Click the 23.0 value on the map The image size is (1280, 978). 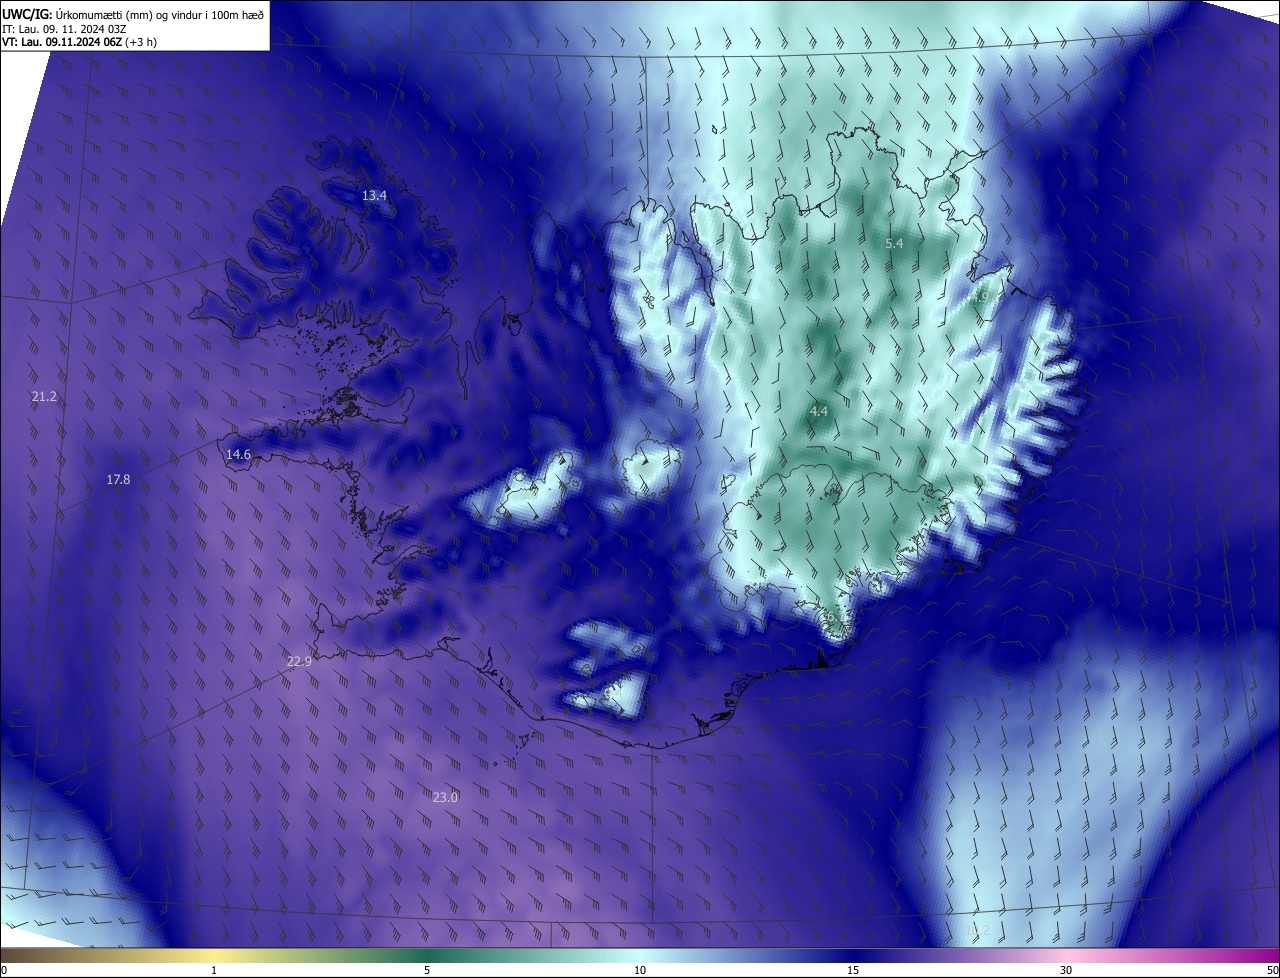click(x=445, y=797)
